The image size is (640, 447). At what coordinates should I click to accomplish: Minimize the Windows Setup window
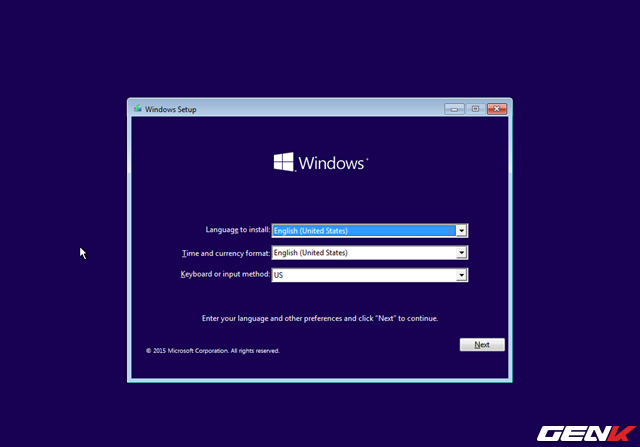pyautogui.click(x=454, y=109)
